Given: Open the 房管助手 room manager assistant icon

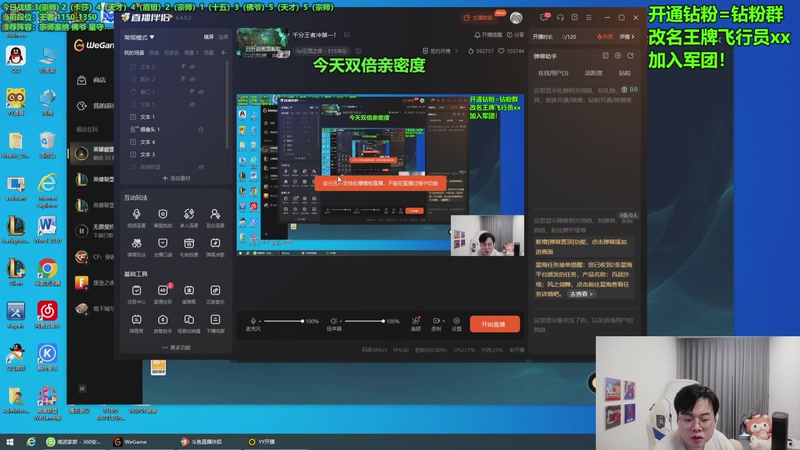Looking at the screenshot, I should [163, 320].
